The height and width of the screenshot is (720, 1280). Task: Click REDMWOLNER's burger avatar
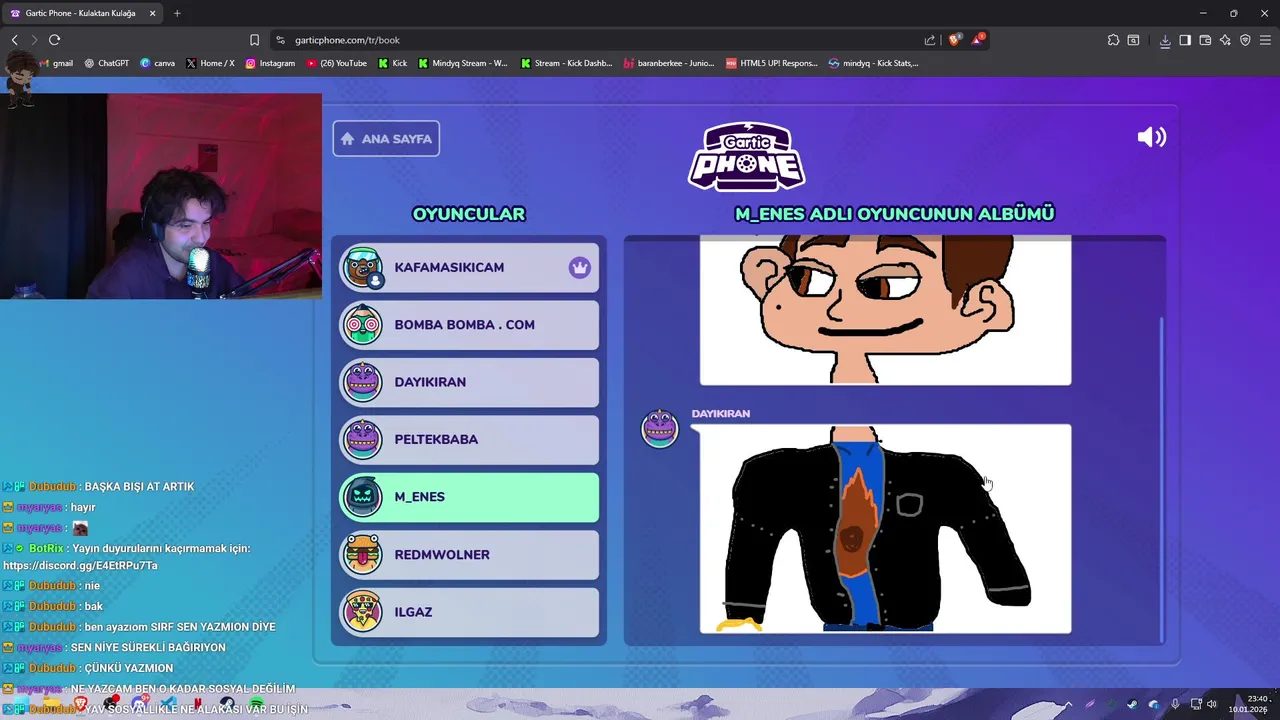[362, 554]
